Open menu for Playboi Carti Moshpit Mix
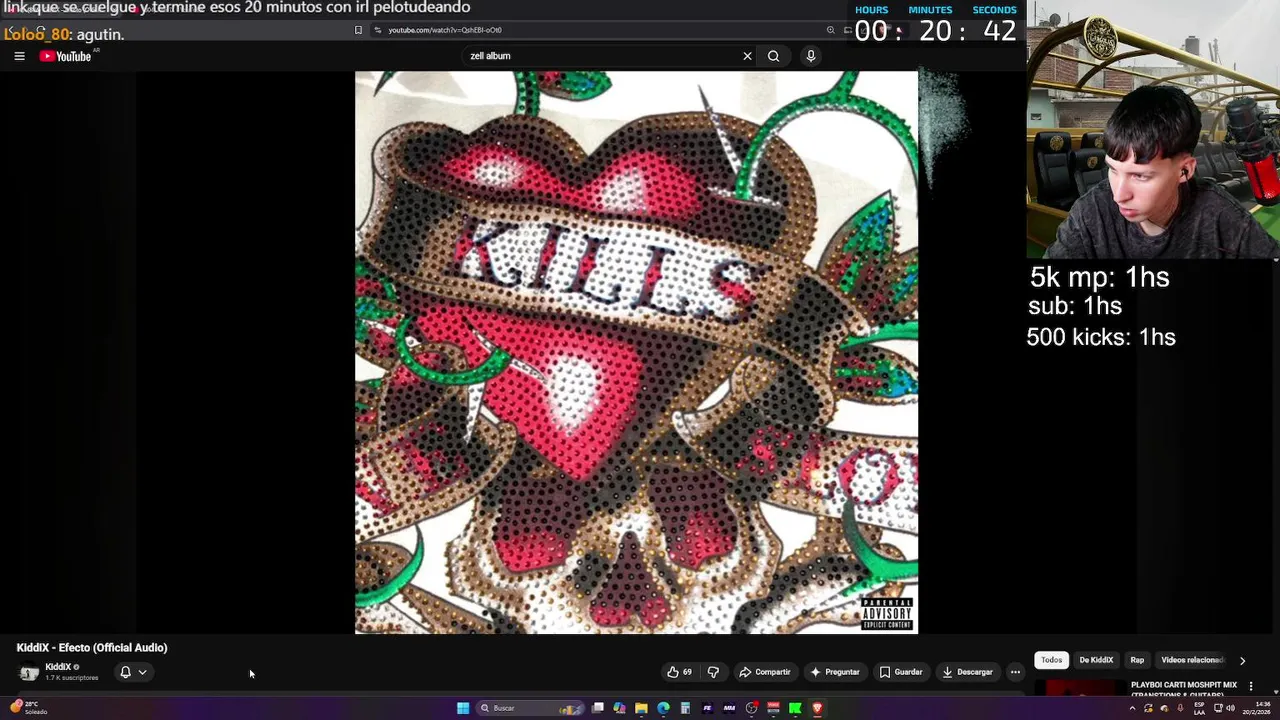The image size is (1280, 720). (1250, 686)
